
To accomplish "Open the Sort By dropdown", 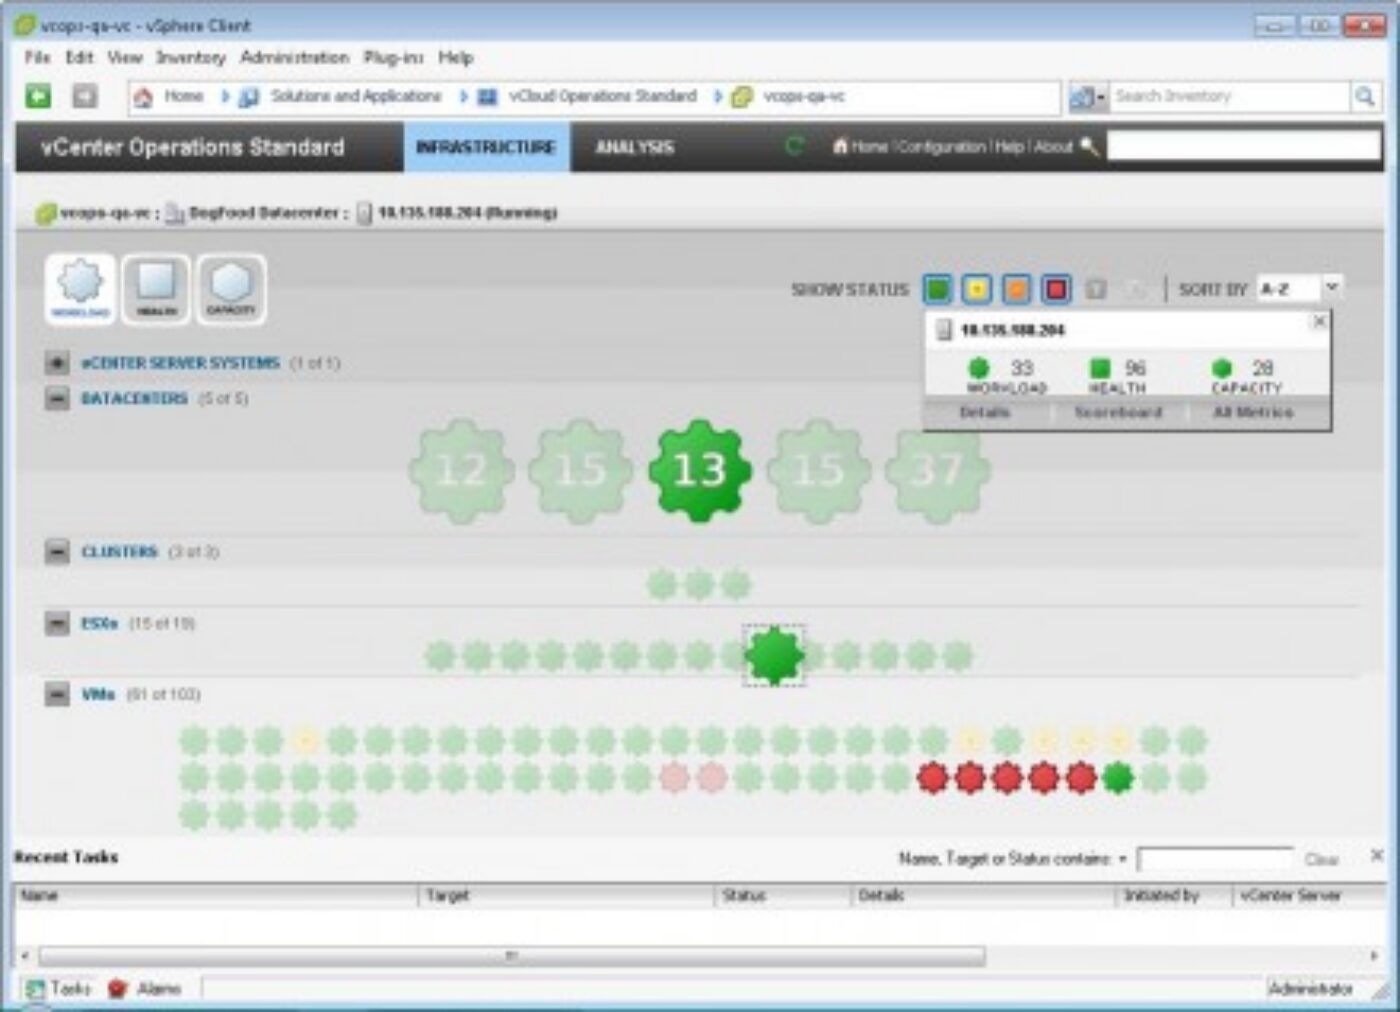I will [x=1299, y=289].
